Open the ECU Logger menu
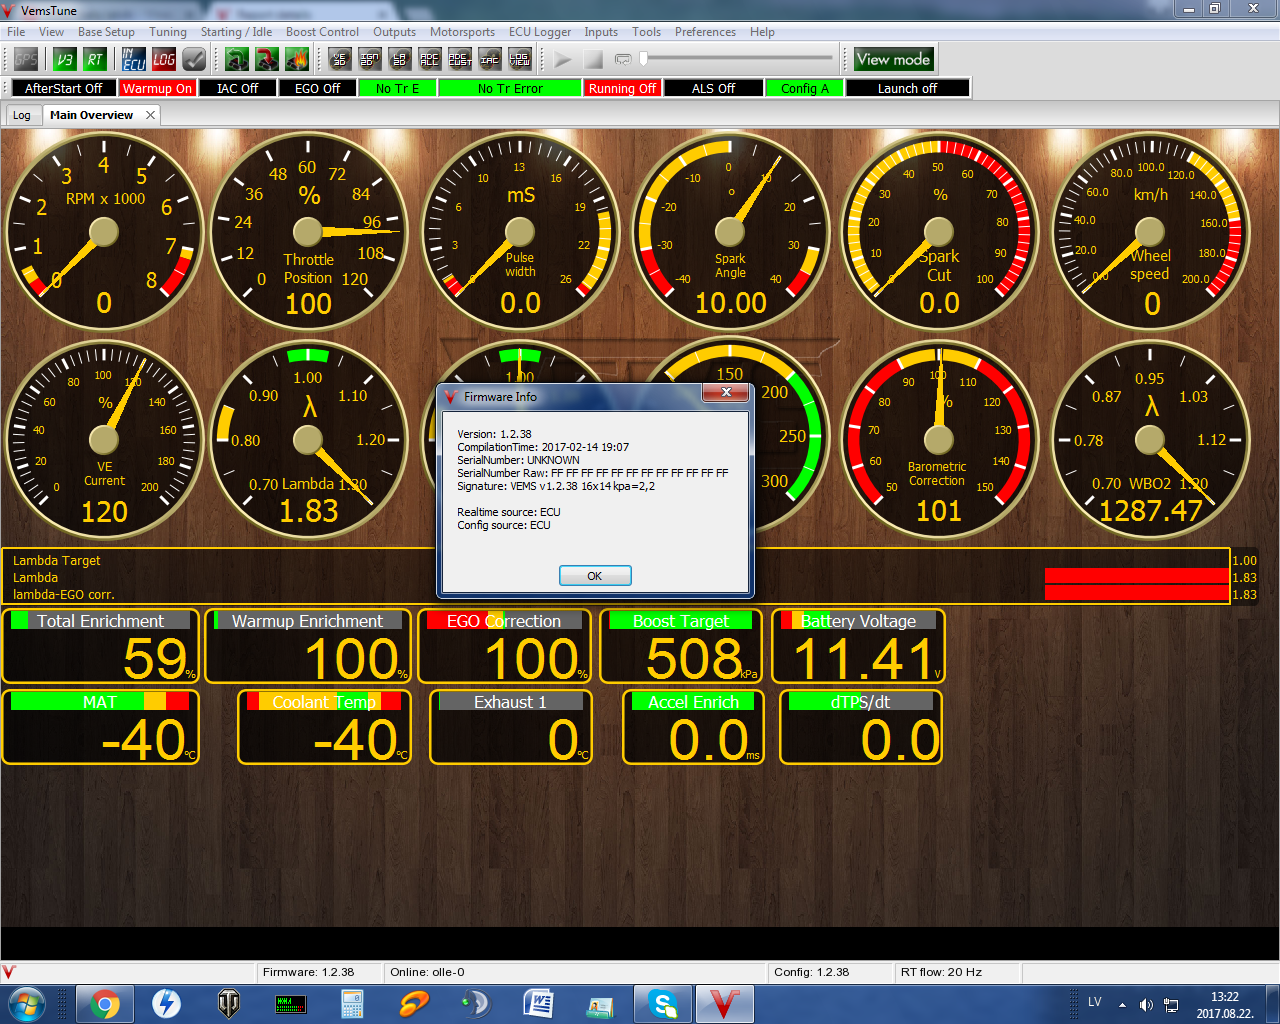The width and height of the screenshot is (1280, 1024). coord(540,32)
